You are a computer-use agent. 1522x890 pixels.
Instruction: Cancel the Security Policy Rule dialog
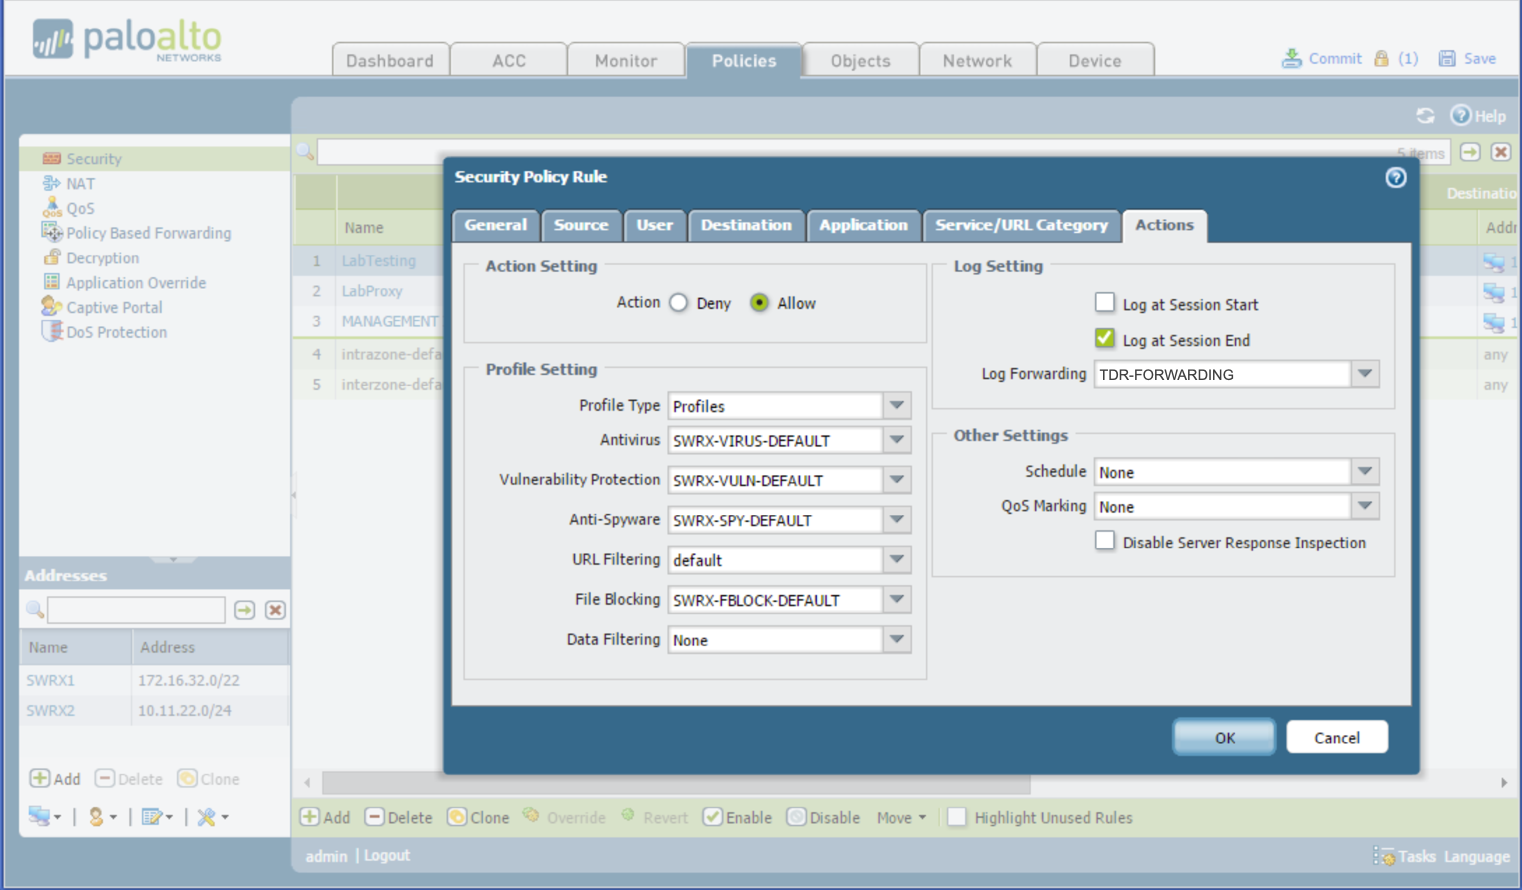pyautogui.click(x=1337, y=737)
